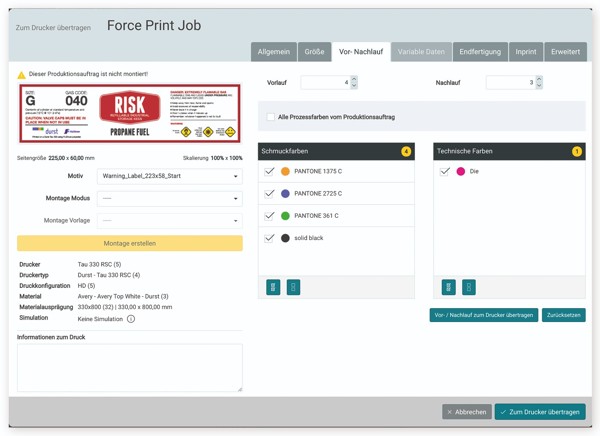
Task: Click the yellow warning triangle icon
Action: [x=21, y=75]
